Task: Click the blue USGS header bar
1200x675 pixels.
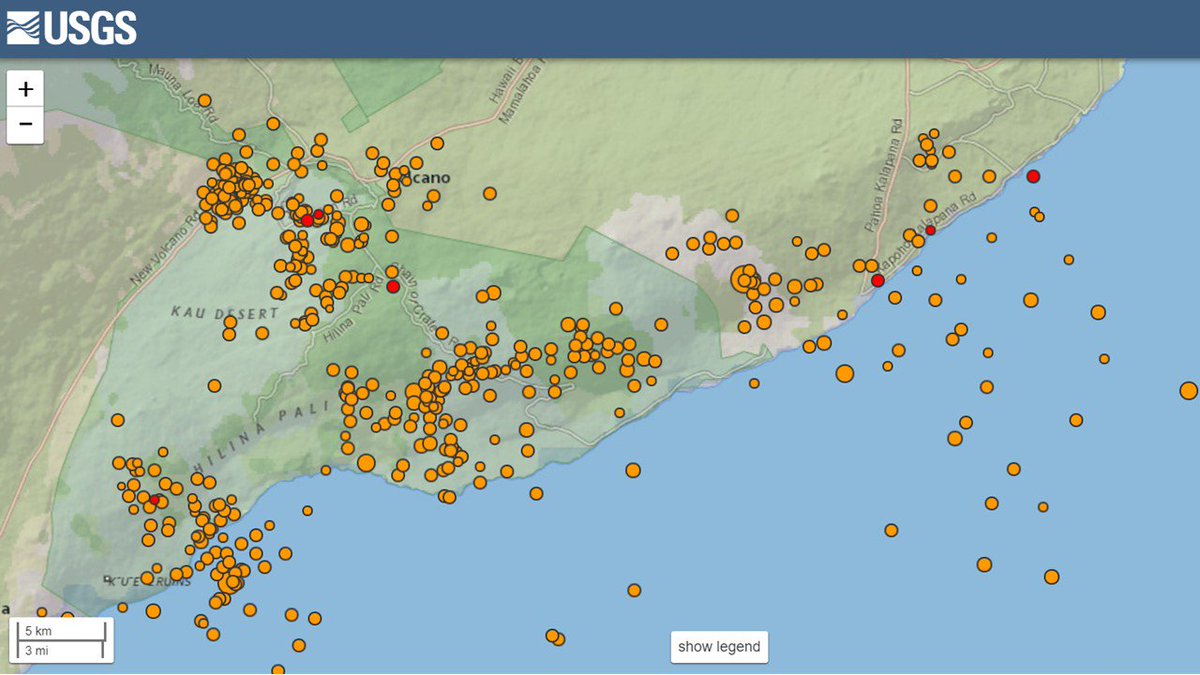Action: [600, 29]
